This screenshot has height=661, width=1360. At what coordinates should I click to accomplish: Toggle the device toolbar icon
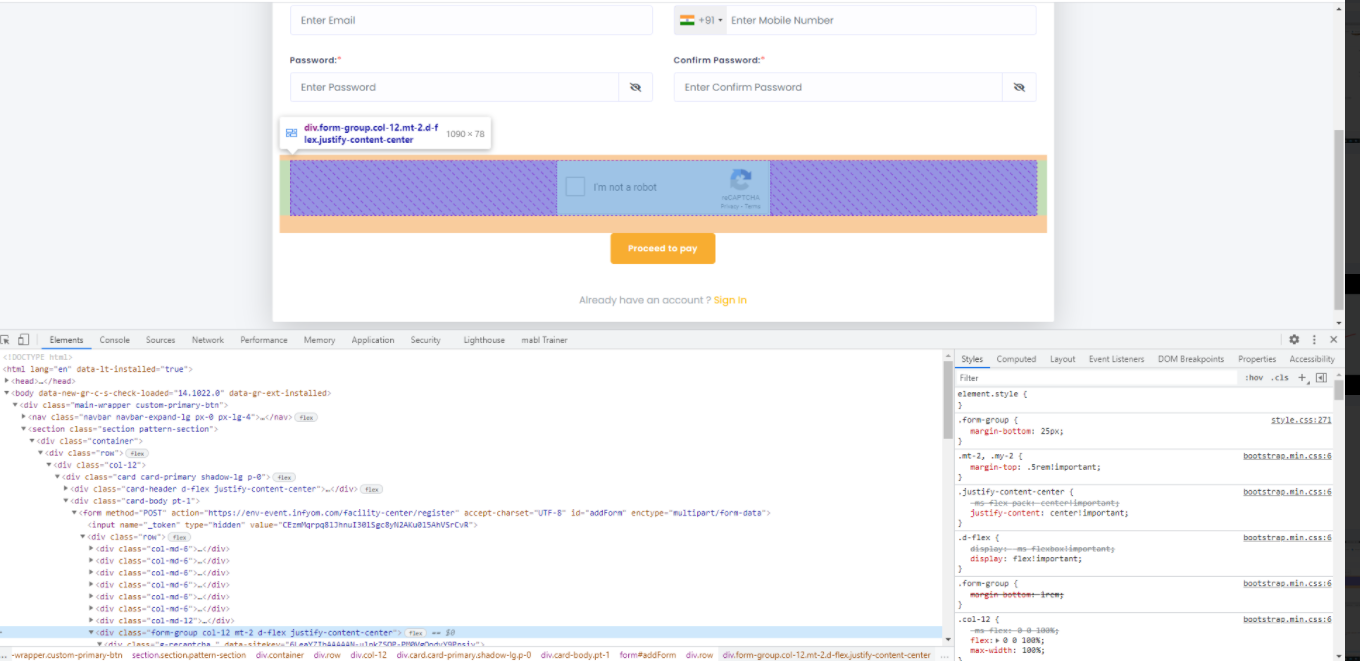point(23,340)
